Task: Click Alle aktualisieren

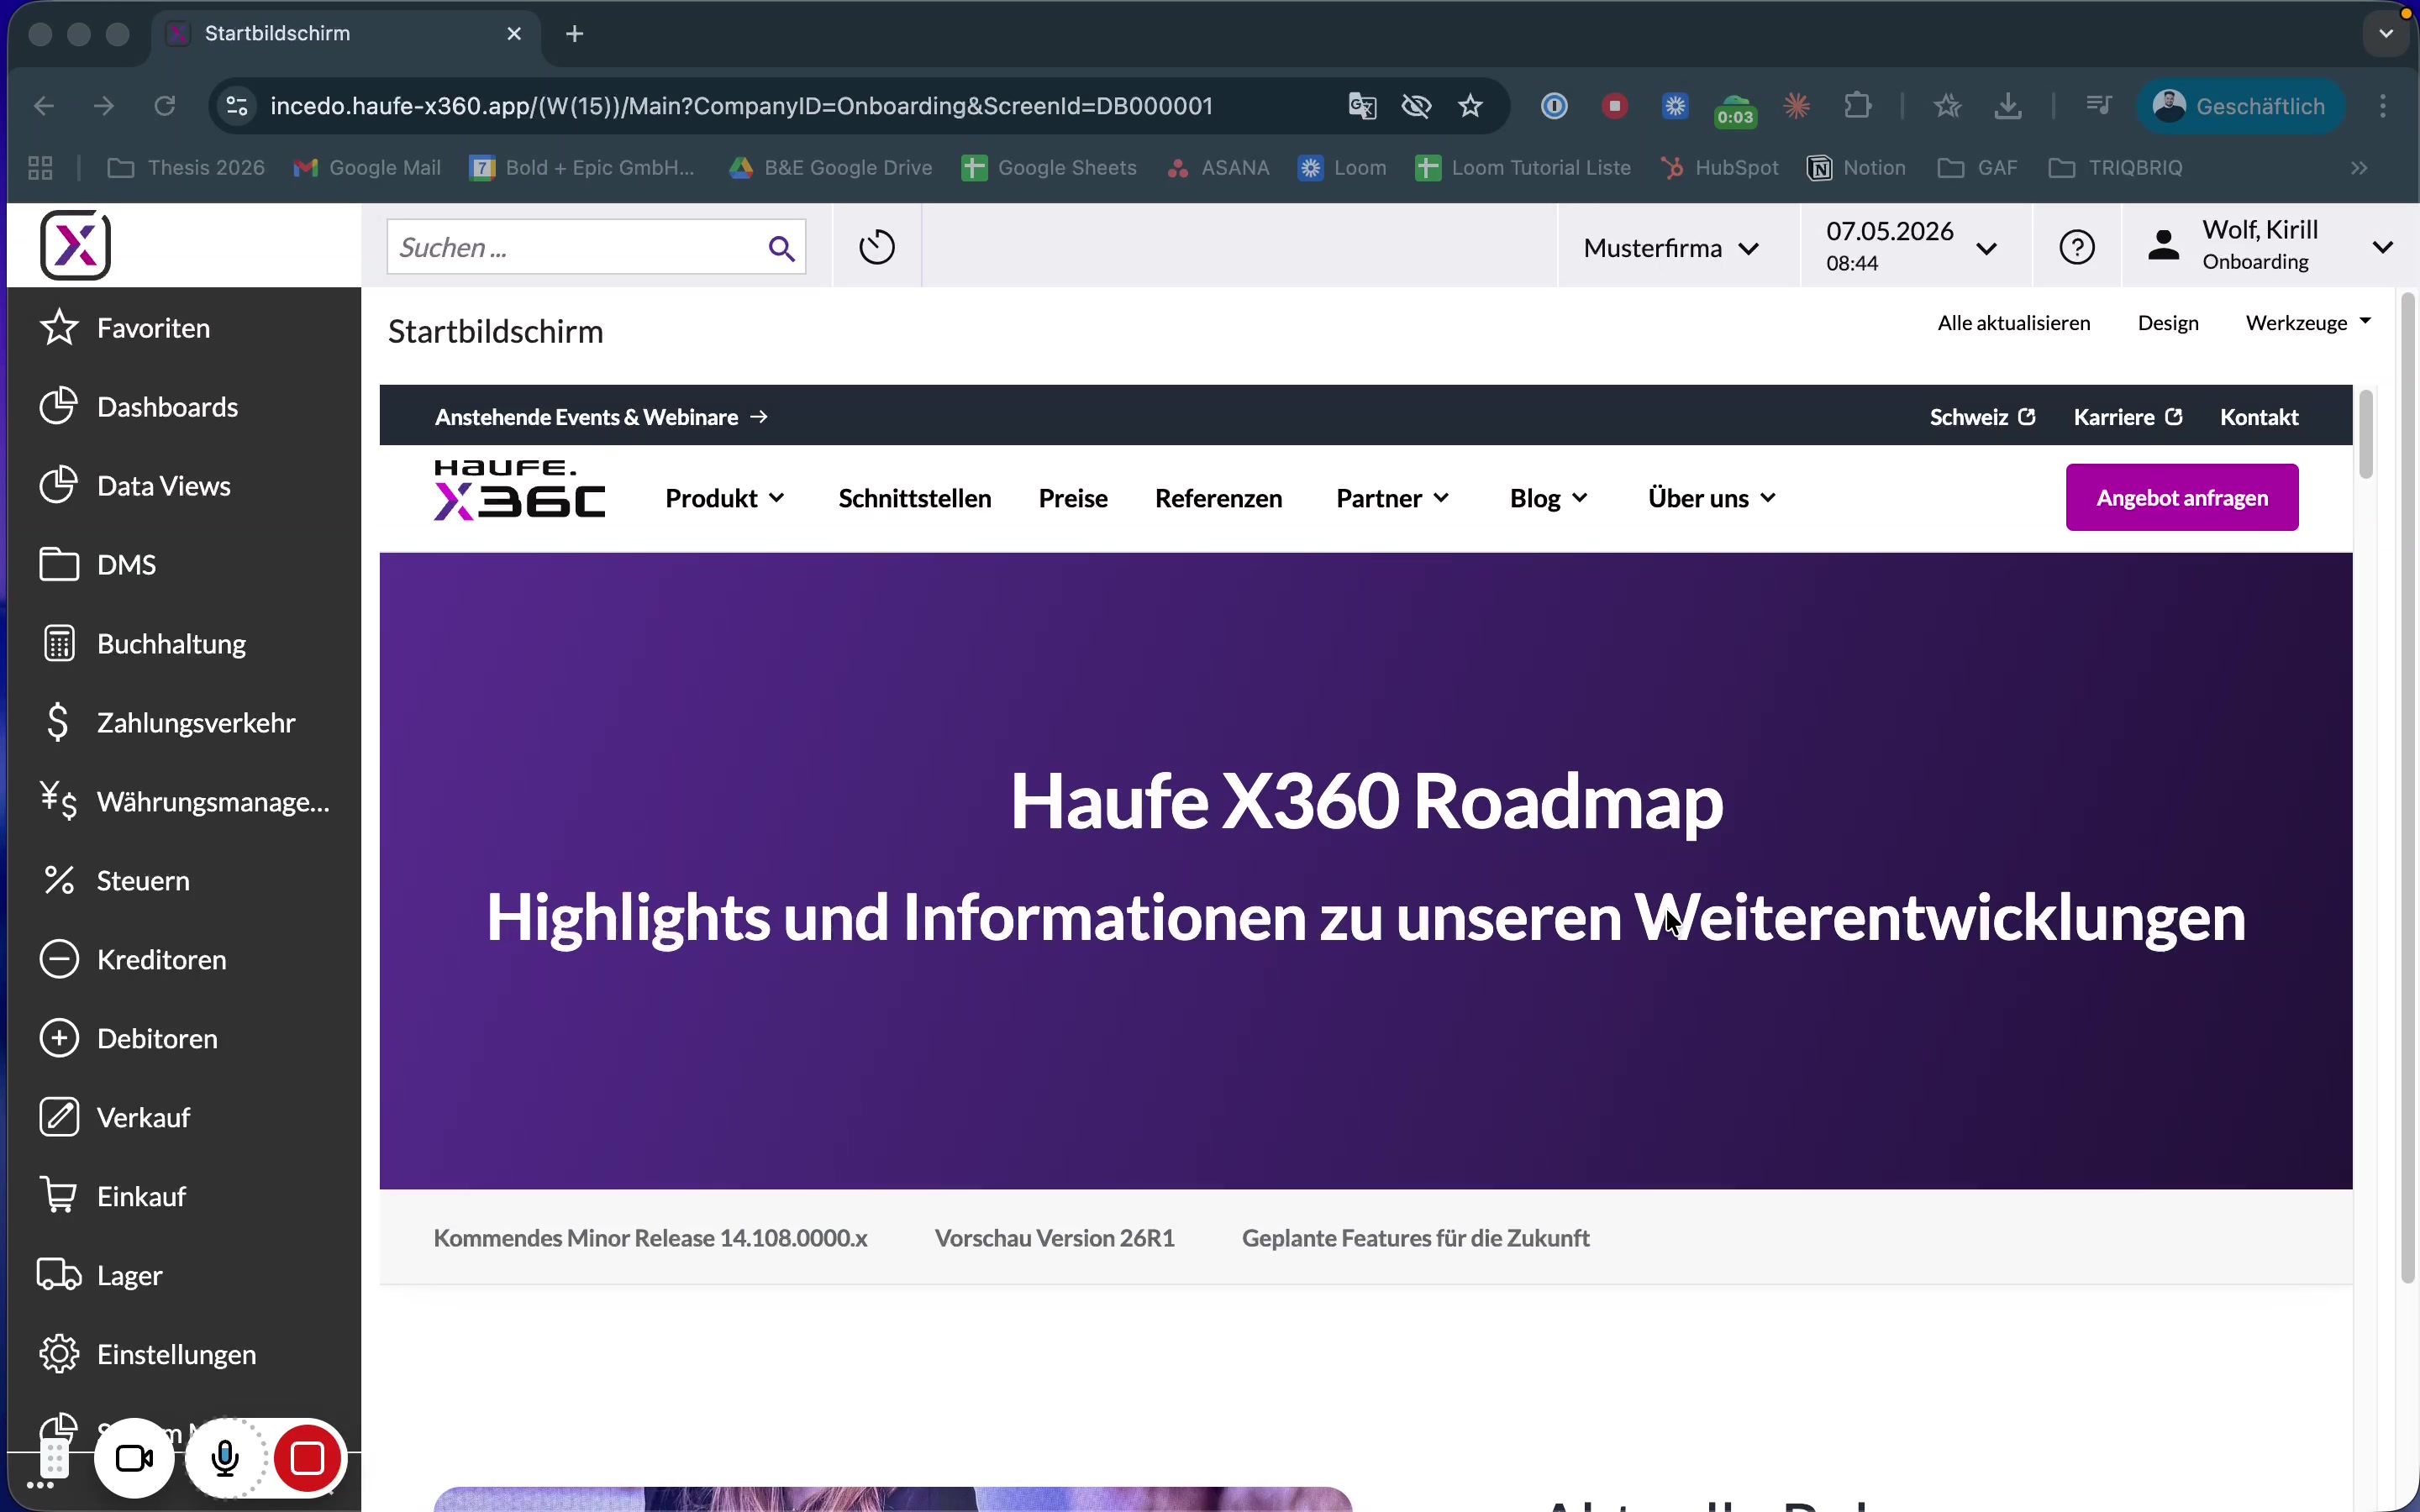Action: 2013,323
